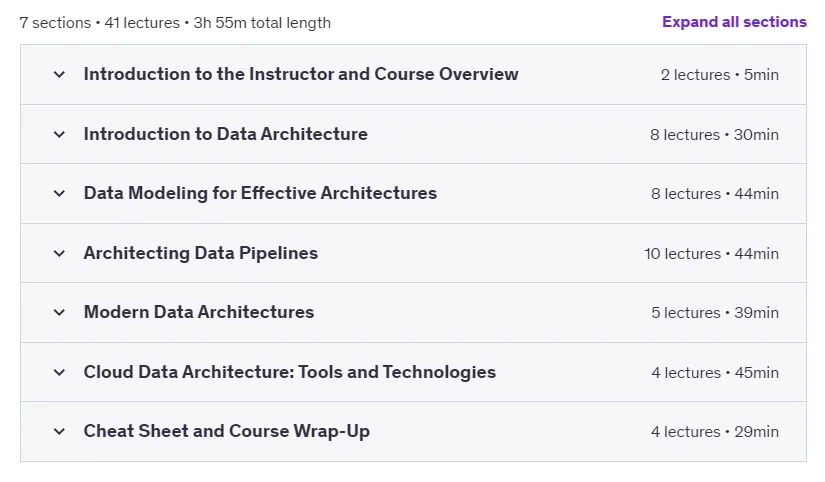
Task: Open the Cheat Sheet and Course Wrap-Up title
Action: 227,431
